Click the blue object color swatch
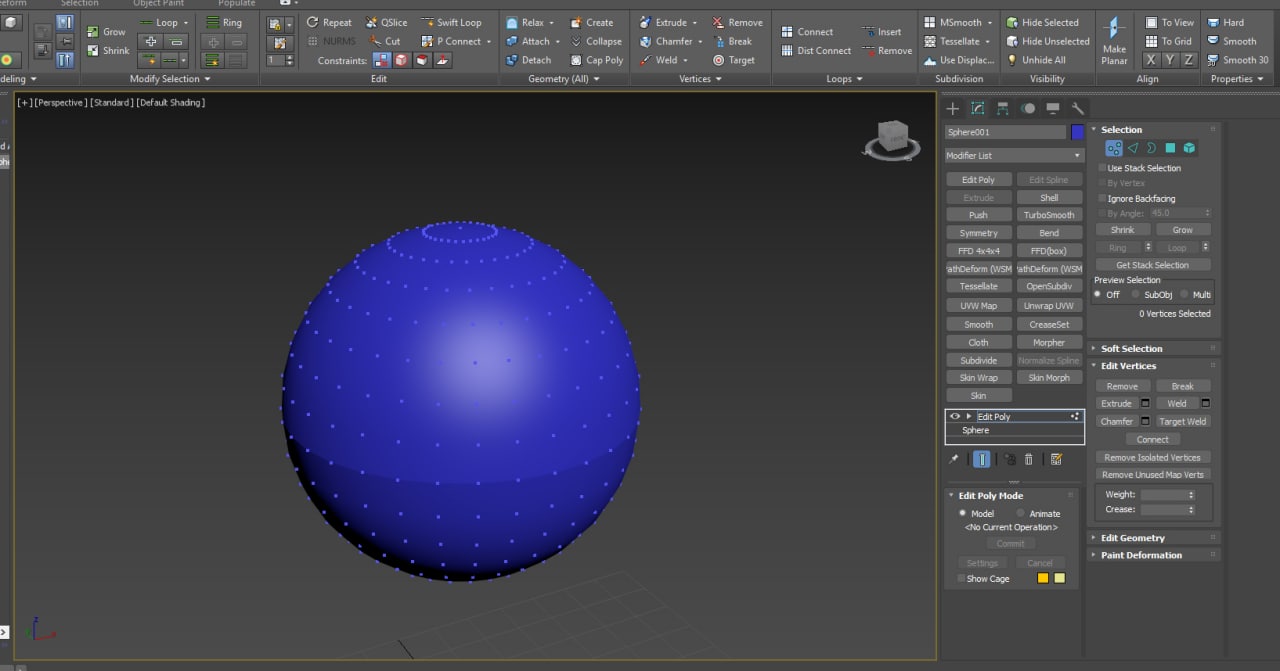 pyautogui.click(x=1077, y=132)
